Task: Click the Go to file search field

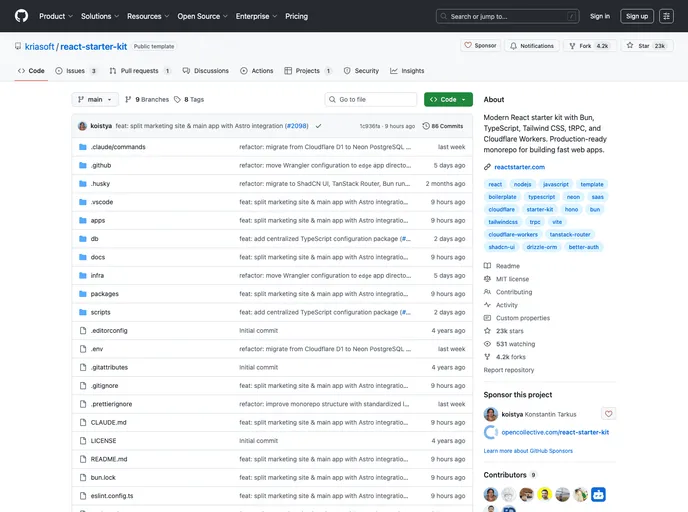Action: point(371,100)
